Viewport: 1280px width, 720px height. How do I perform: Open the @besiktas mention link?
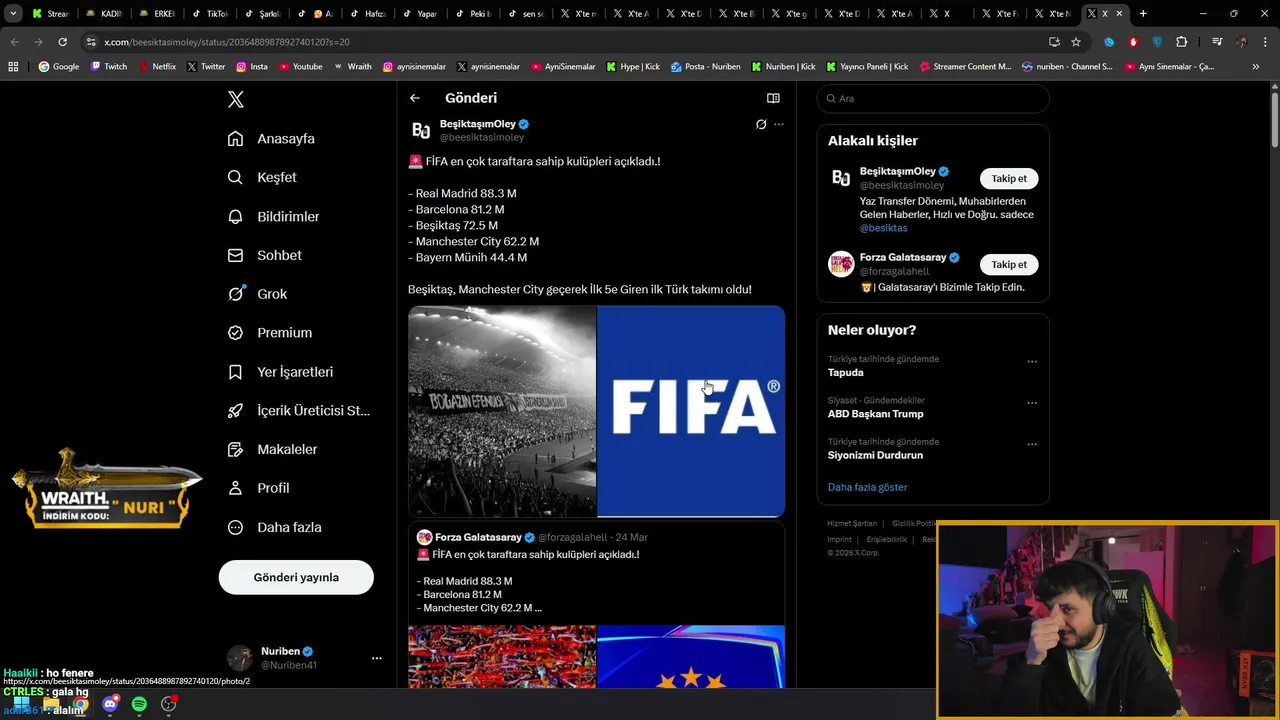(x=883, y=228)
